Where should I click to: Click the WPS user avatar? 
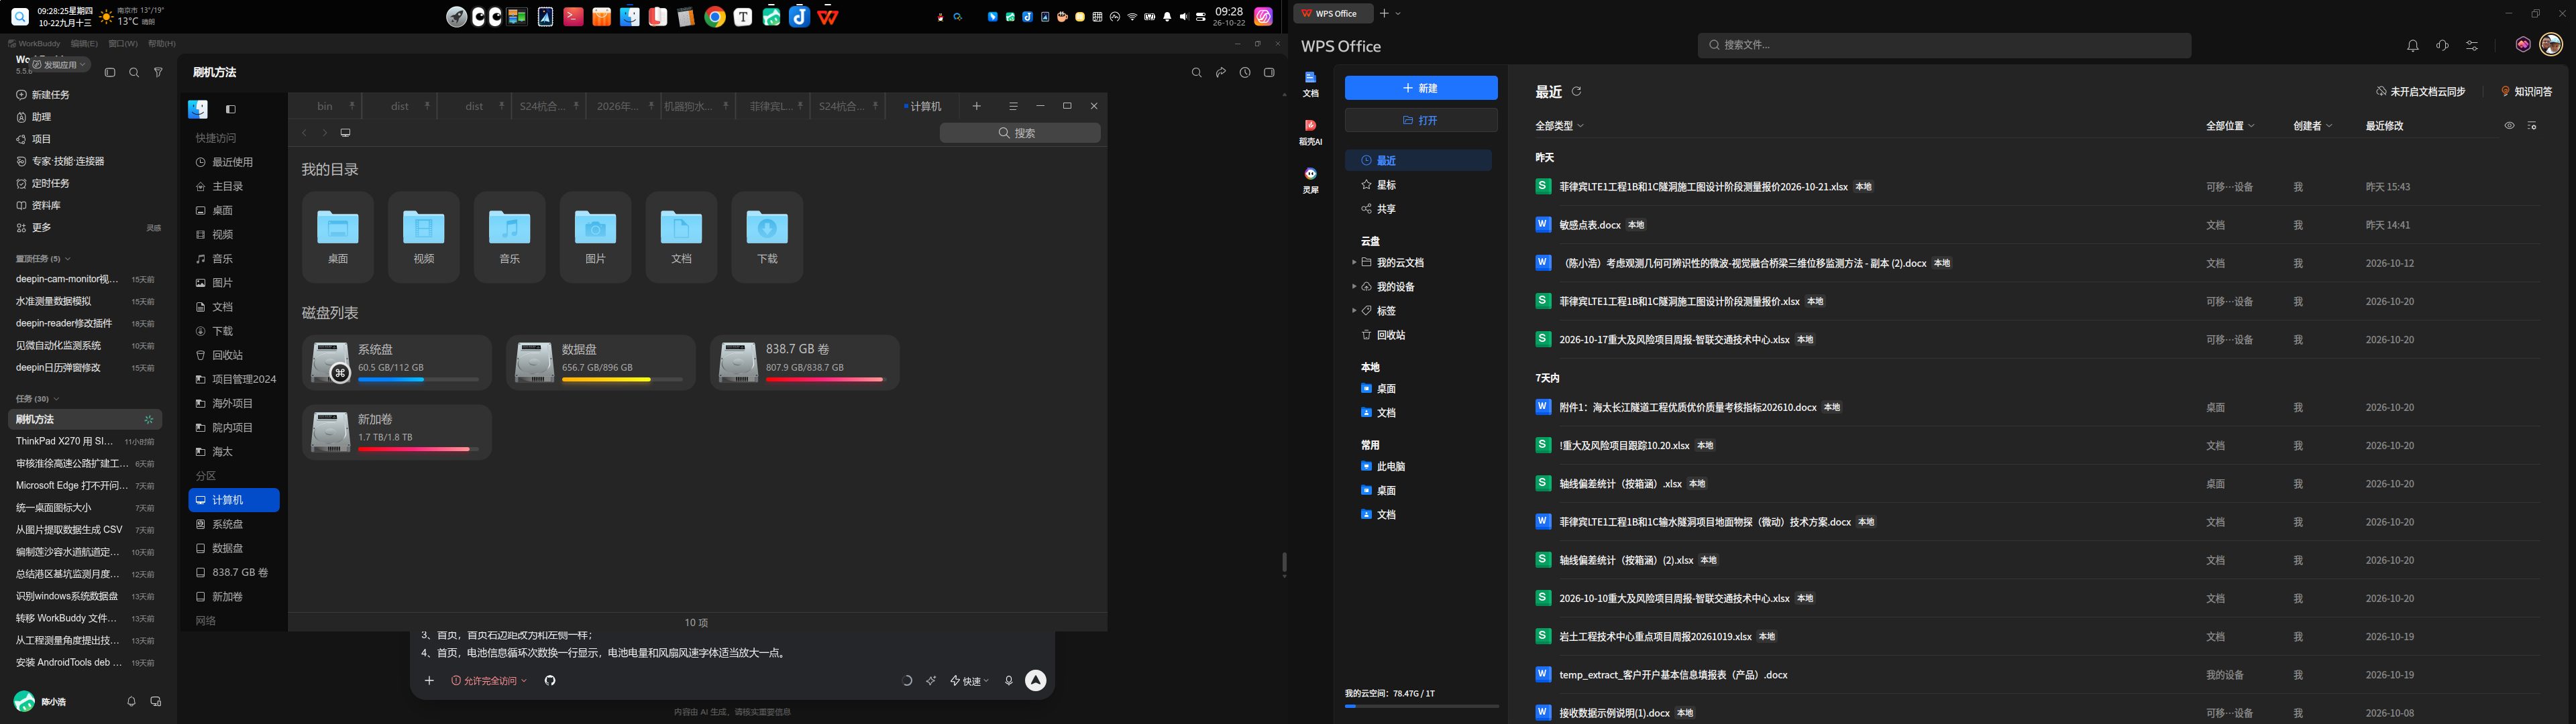[2551, 45]
